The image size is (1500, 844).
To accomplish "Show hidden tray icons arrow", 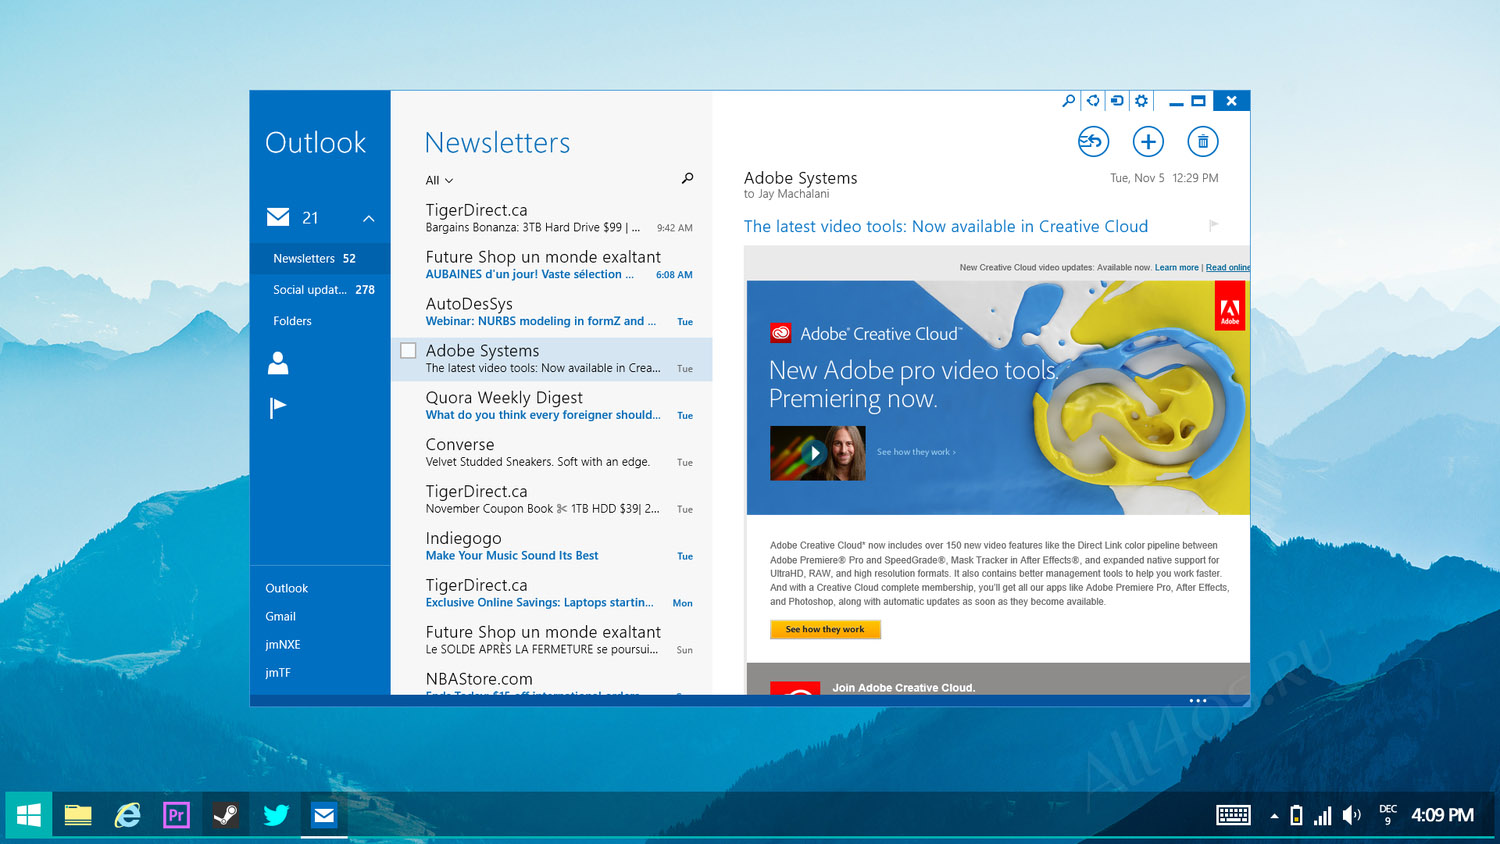I will pos(1274,816).
